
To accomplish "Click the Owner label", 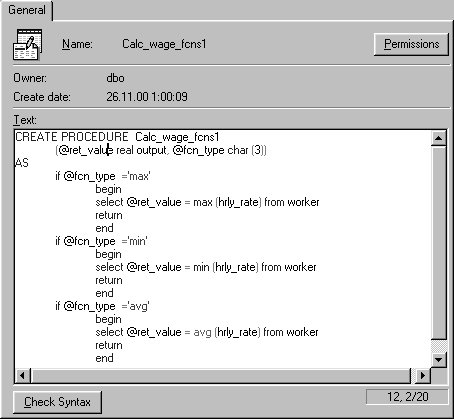I will click(x=30, y=78).
